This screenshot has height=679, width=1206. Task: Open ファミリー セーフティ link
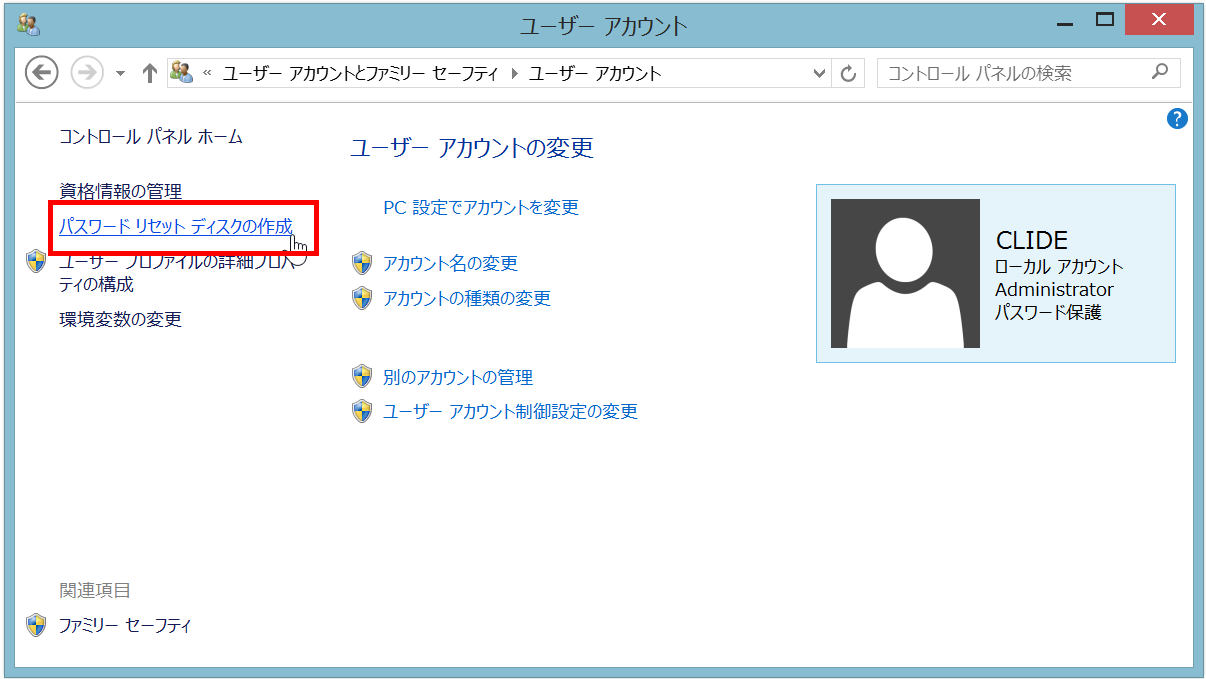point(125,626)
